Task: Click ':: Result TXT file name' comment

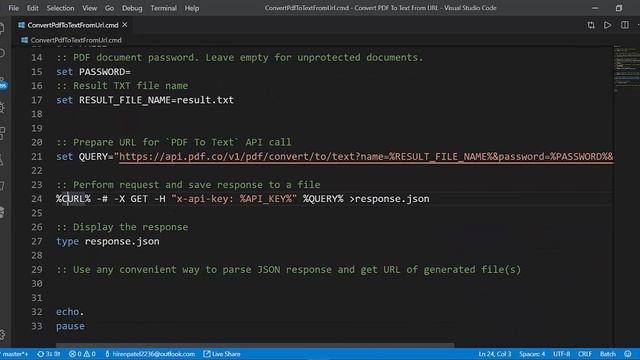Action: coord(122,86)
